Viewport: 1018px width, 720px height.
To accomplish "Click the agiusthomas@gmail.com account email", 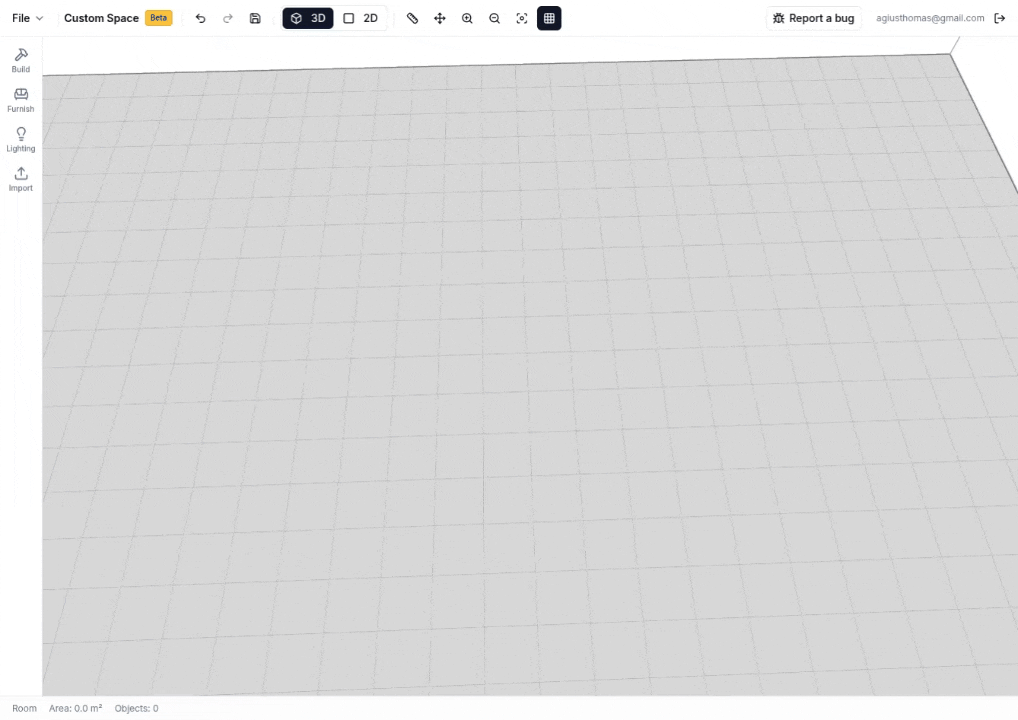I will click(x=930, y=18).
